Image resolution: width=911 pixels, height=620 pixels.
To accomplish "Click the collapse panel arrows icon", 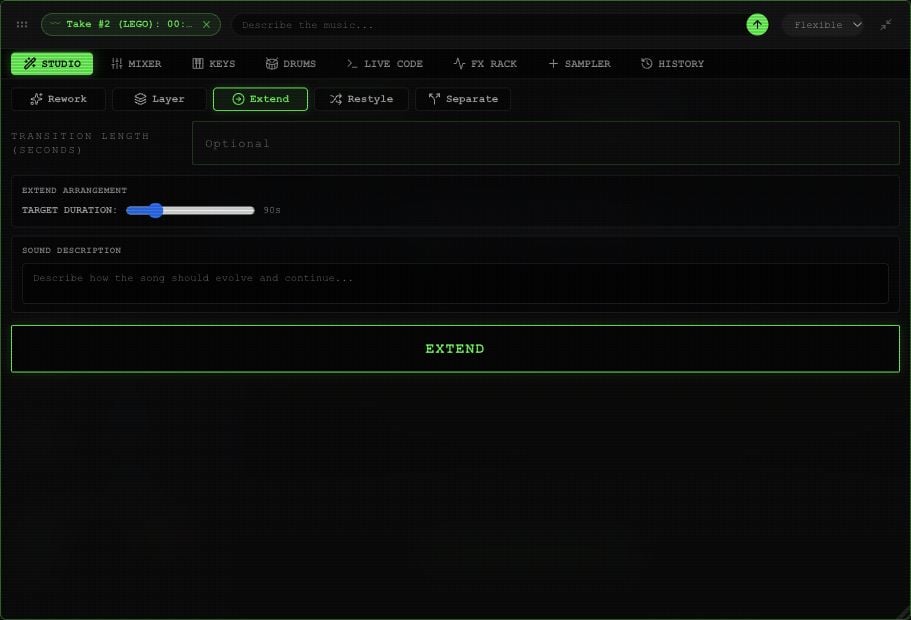I will click(885, 24).
